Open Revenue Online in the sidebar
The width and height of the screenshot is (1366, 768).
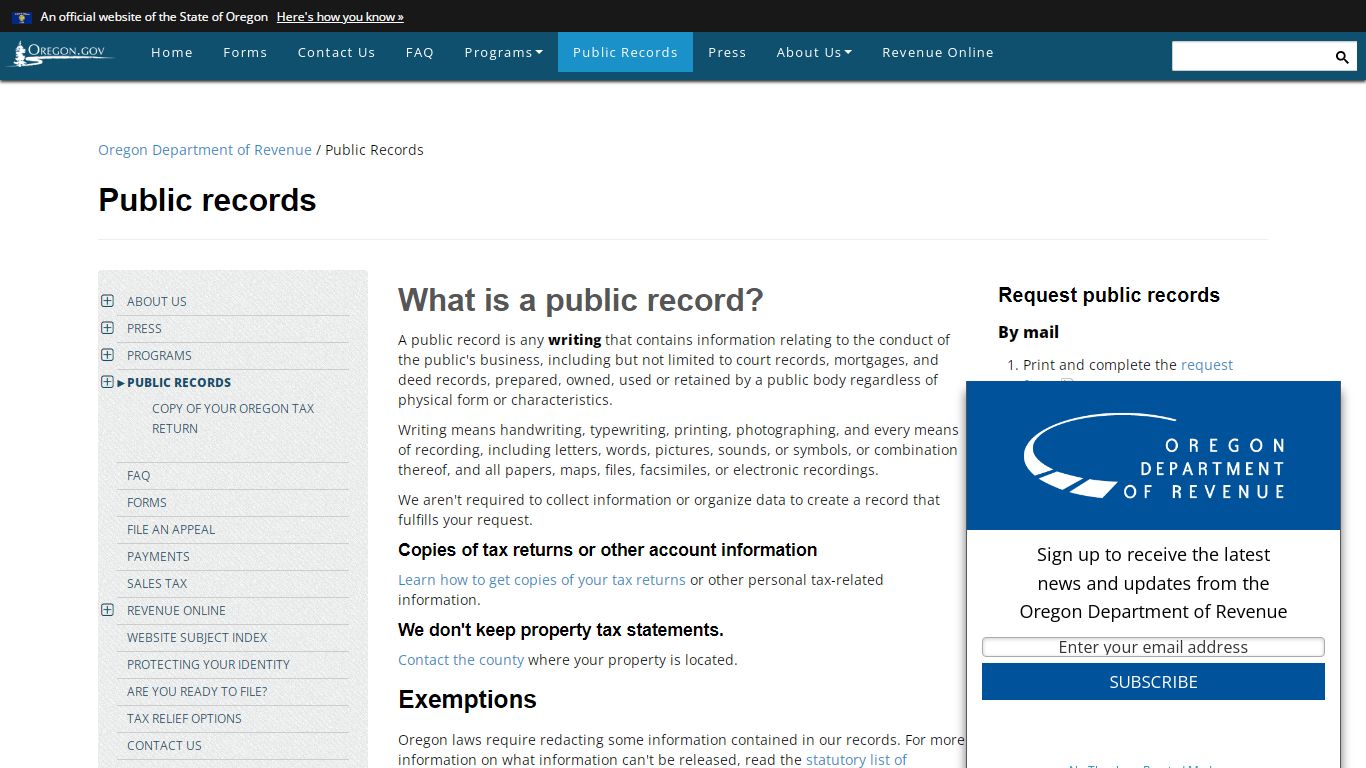point(176,611)
